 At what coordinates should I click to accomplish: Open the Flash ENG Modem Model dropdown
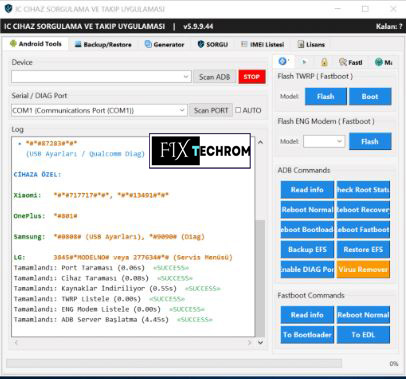point(339,141)
